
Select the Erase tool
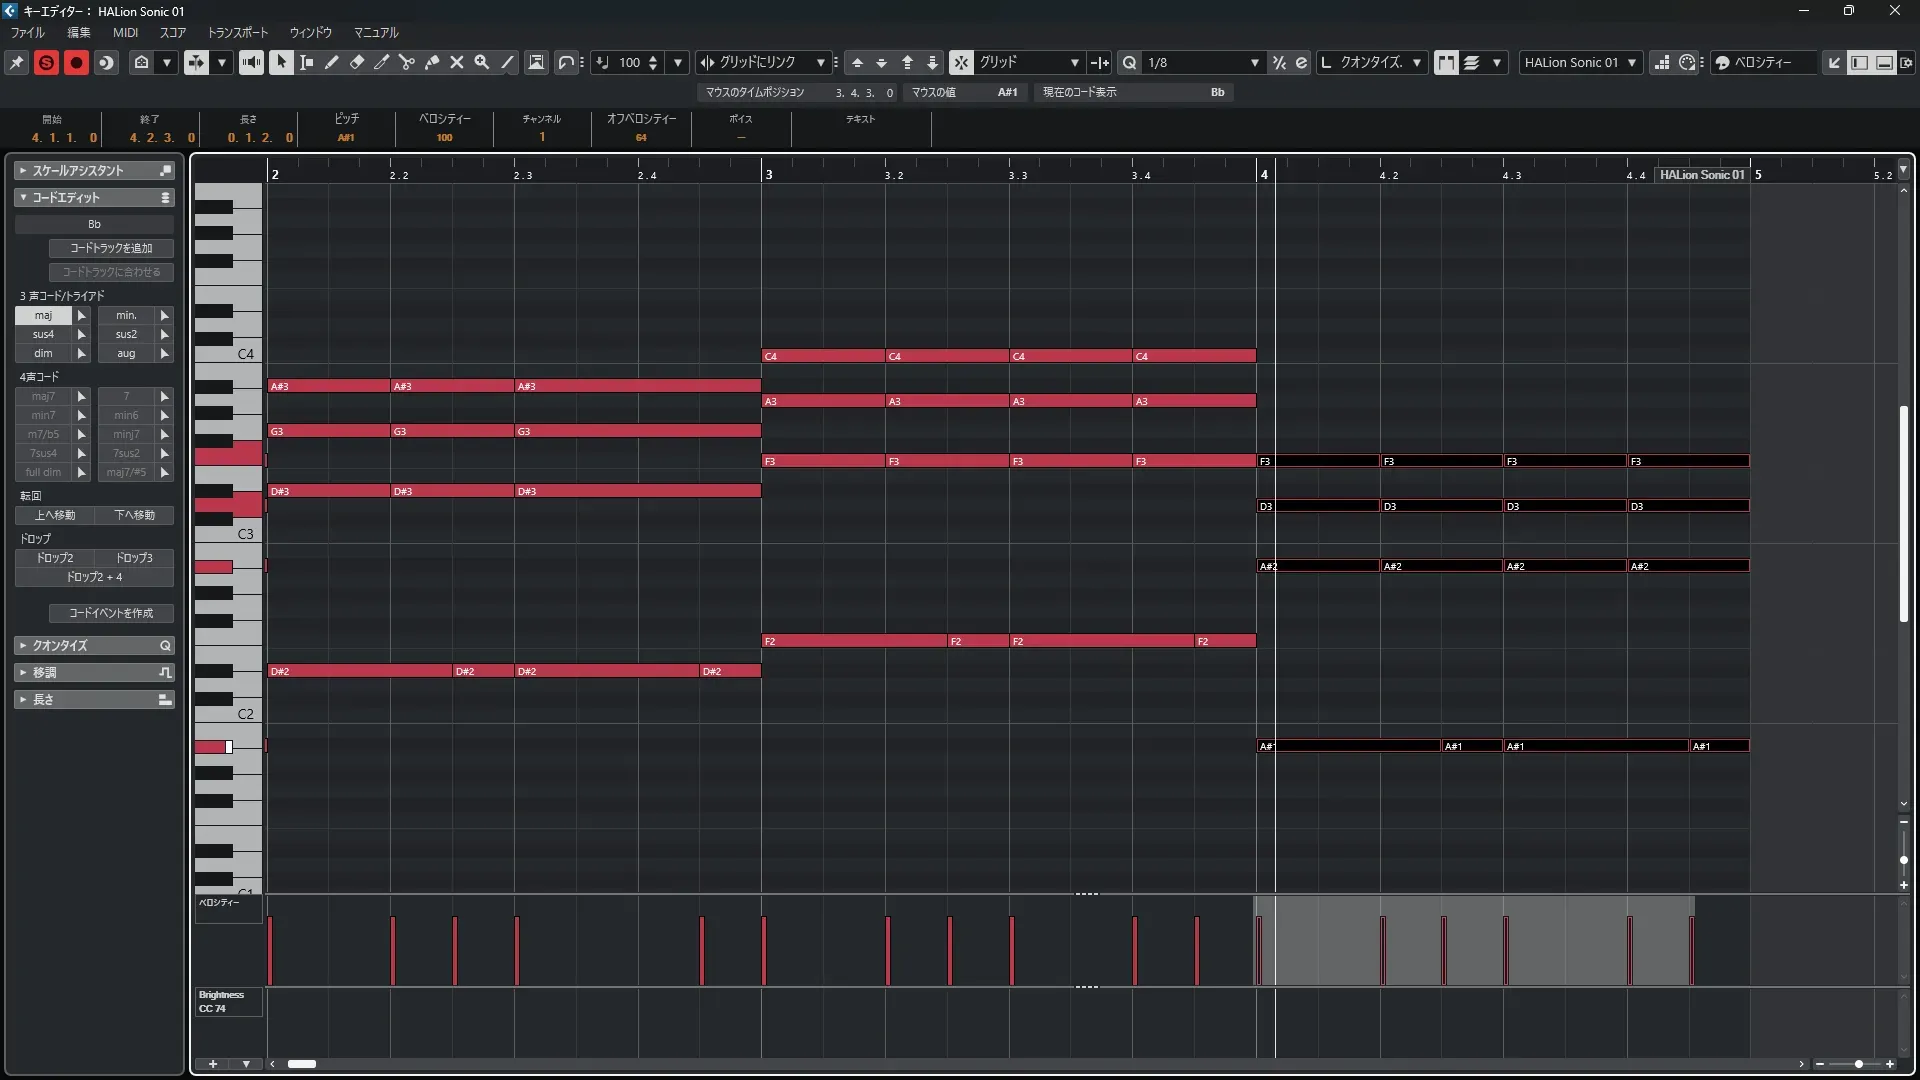click(x=357, y=62)
